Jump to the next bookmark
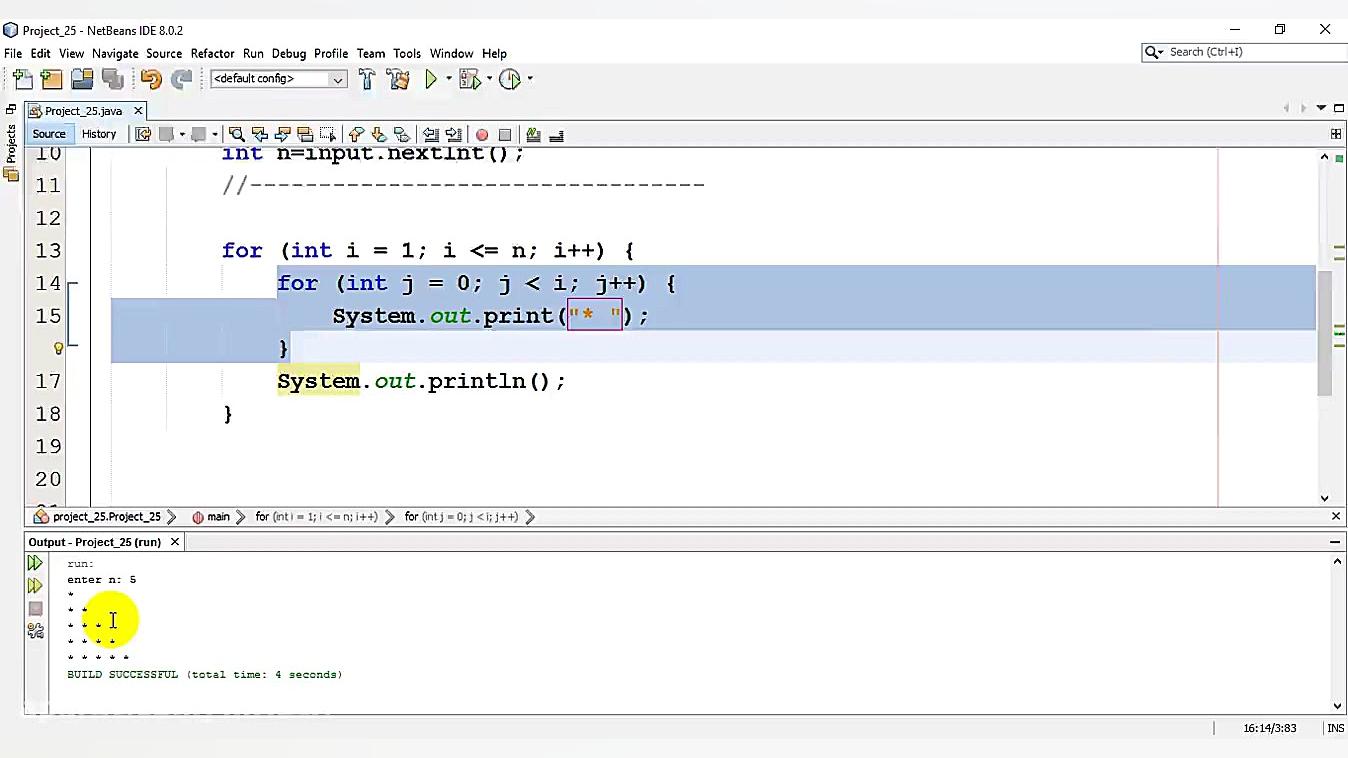The width and height of the screenshot is (1348, 758). click(x=379, y=134)
